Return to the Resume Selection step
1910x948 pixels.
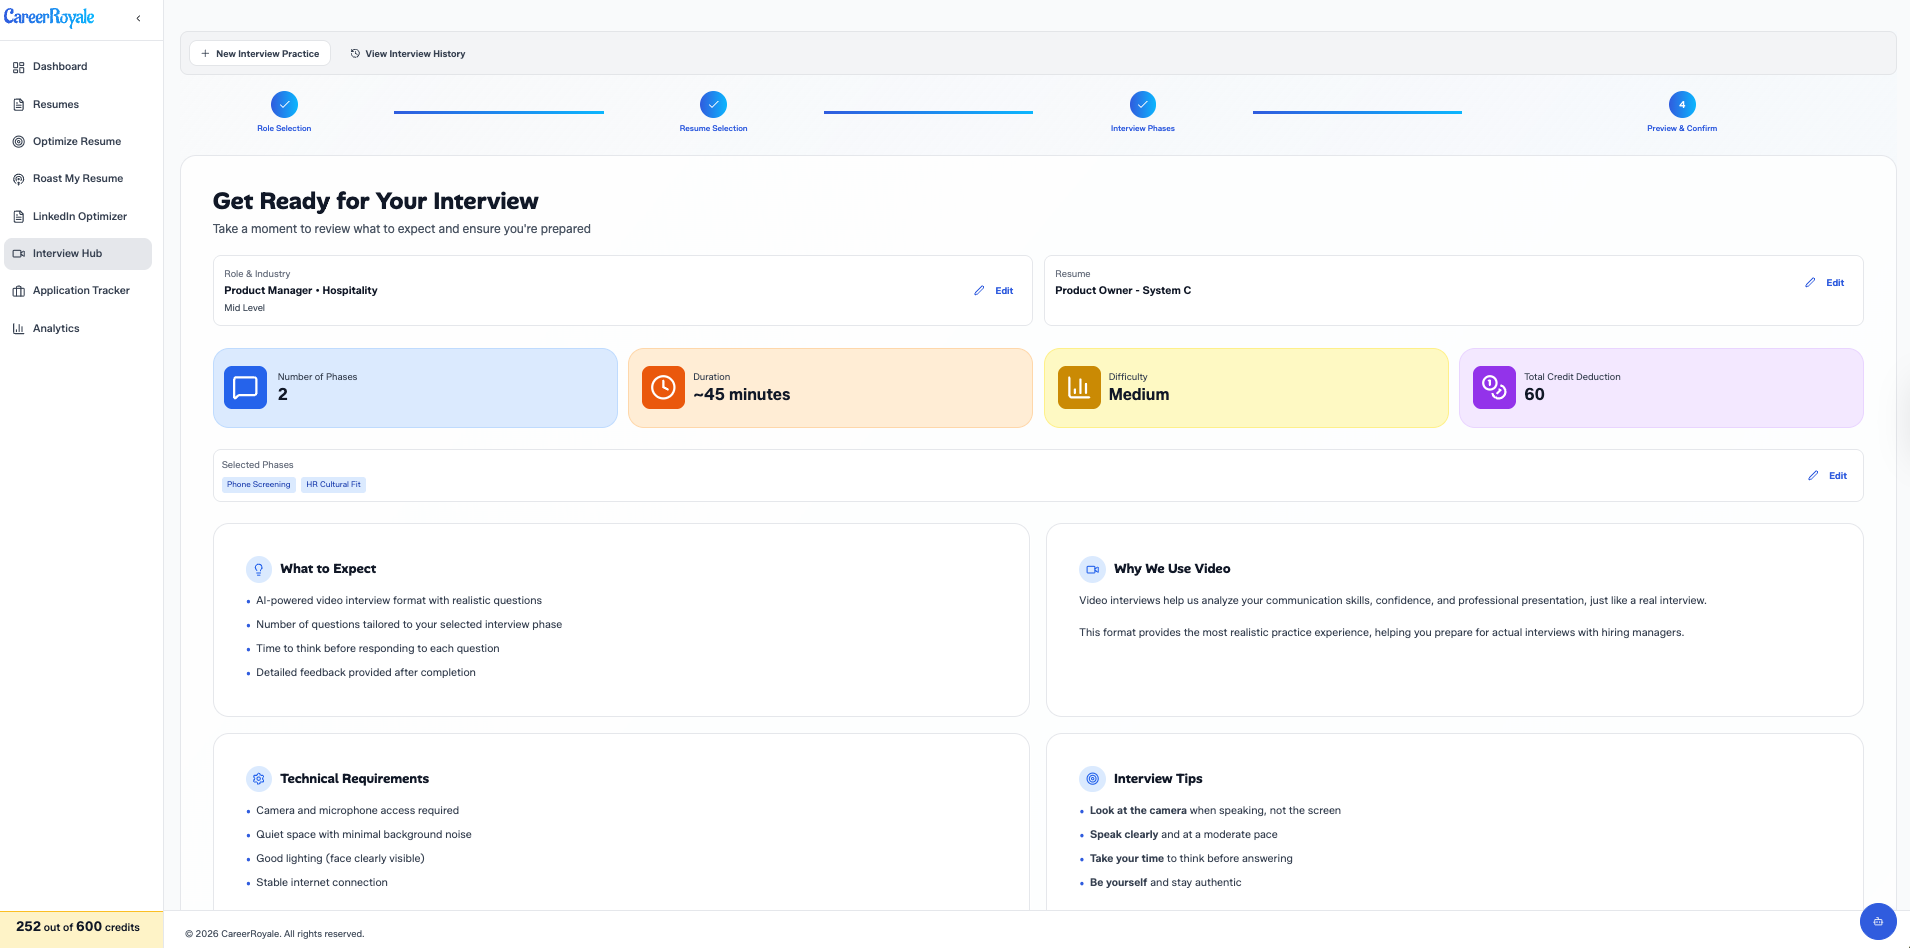point(712,104)
